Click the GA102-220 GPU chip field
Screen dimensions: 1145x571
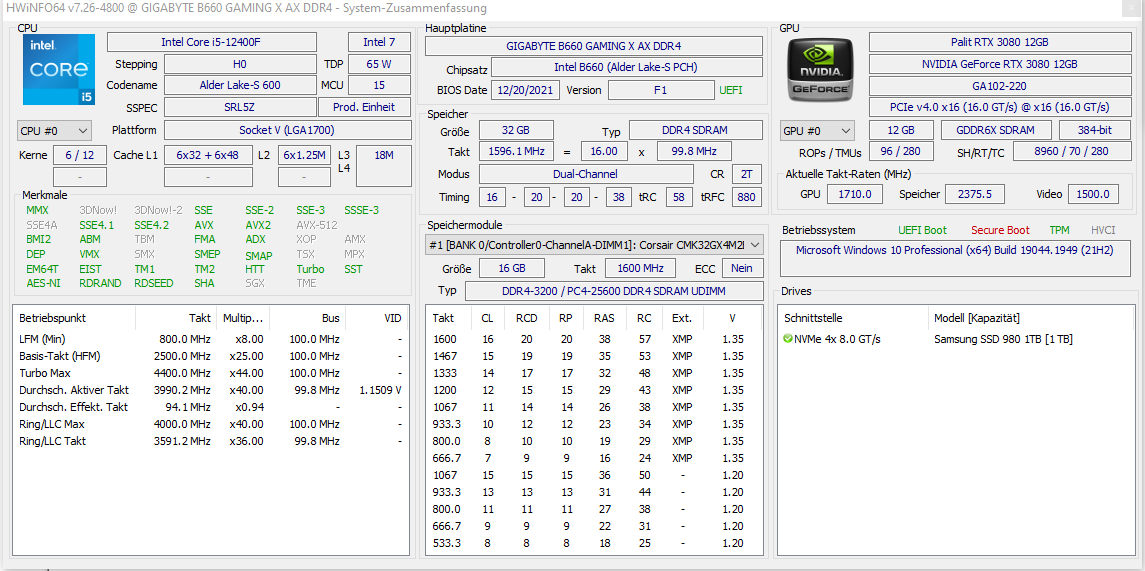[999, 85]
